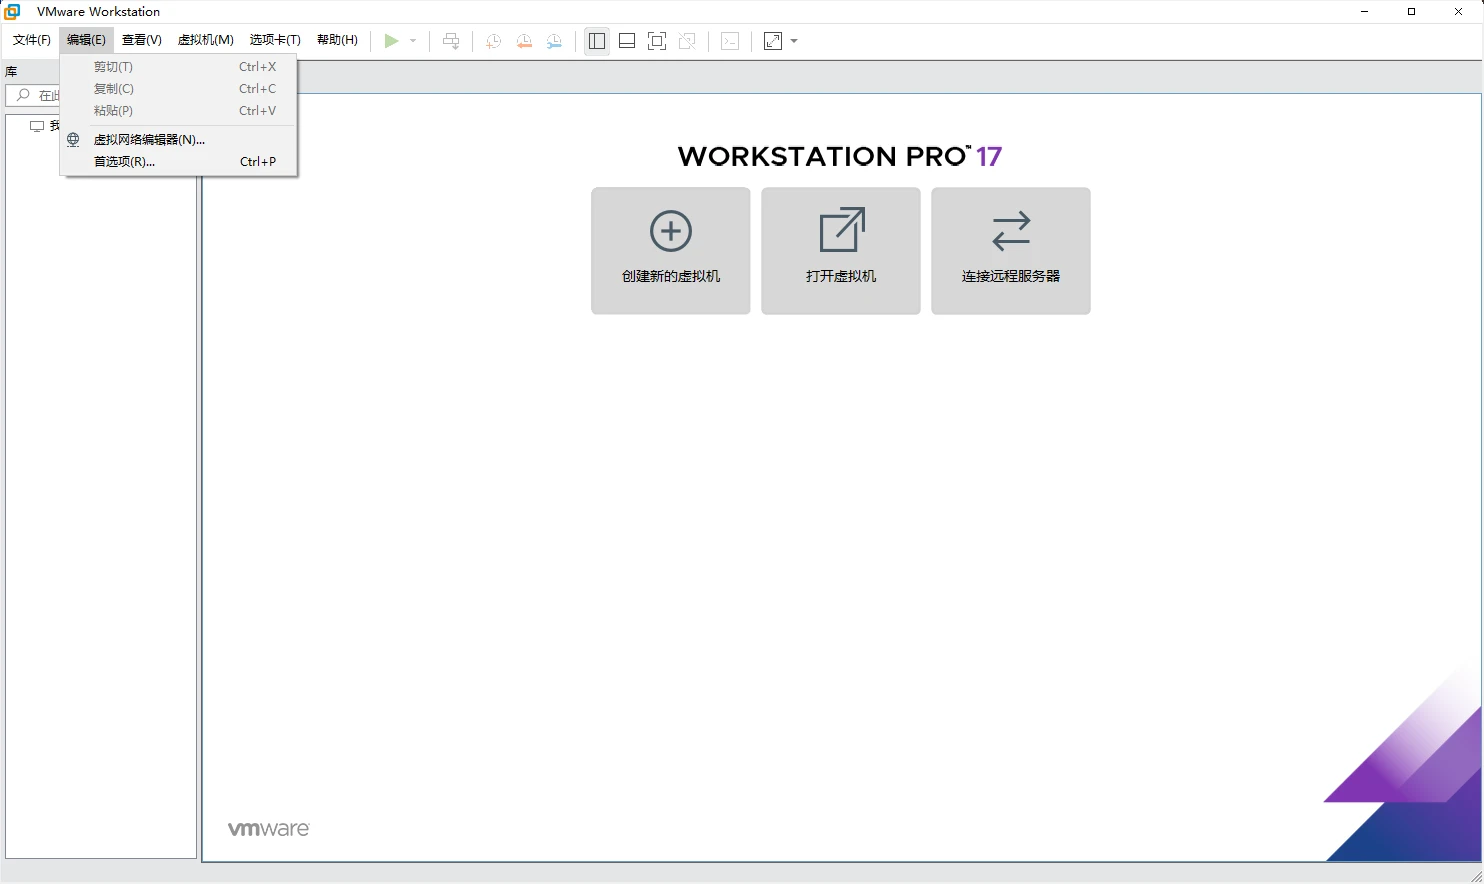Click the revert to snapshot icon

[524, 41]
